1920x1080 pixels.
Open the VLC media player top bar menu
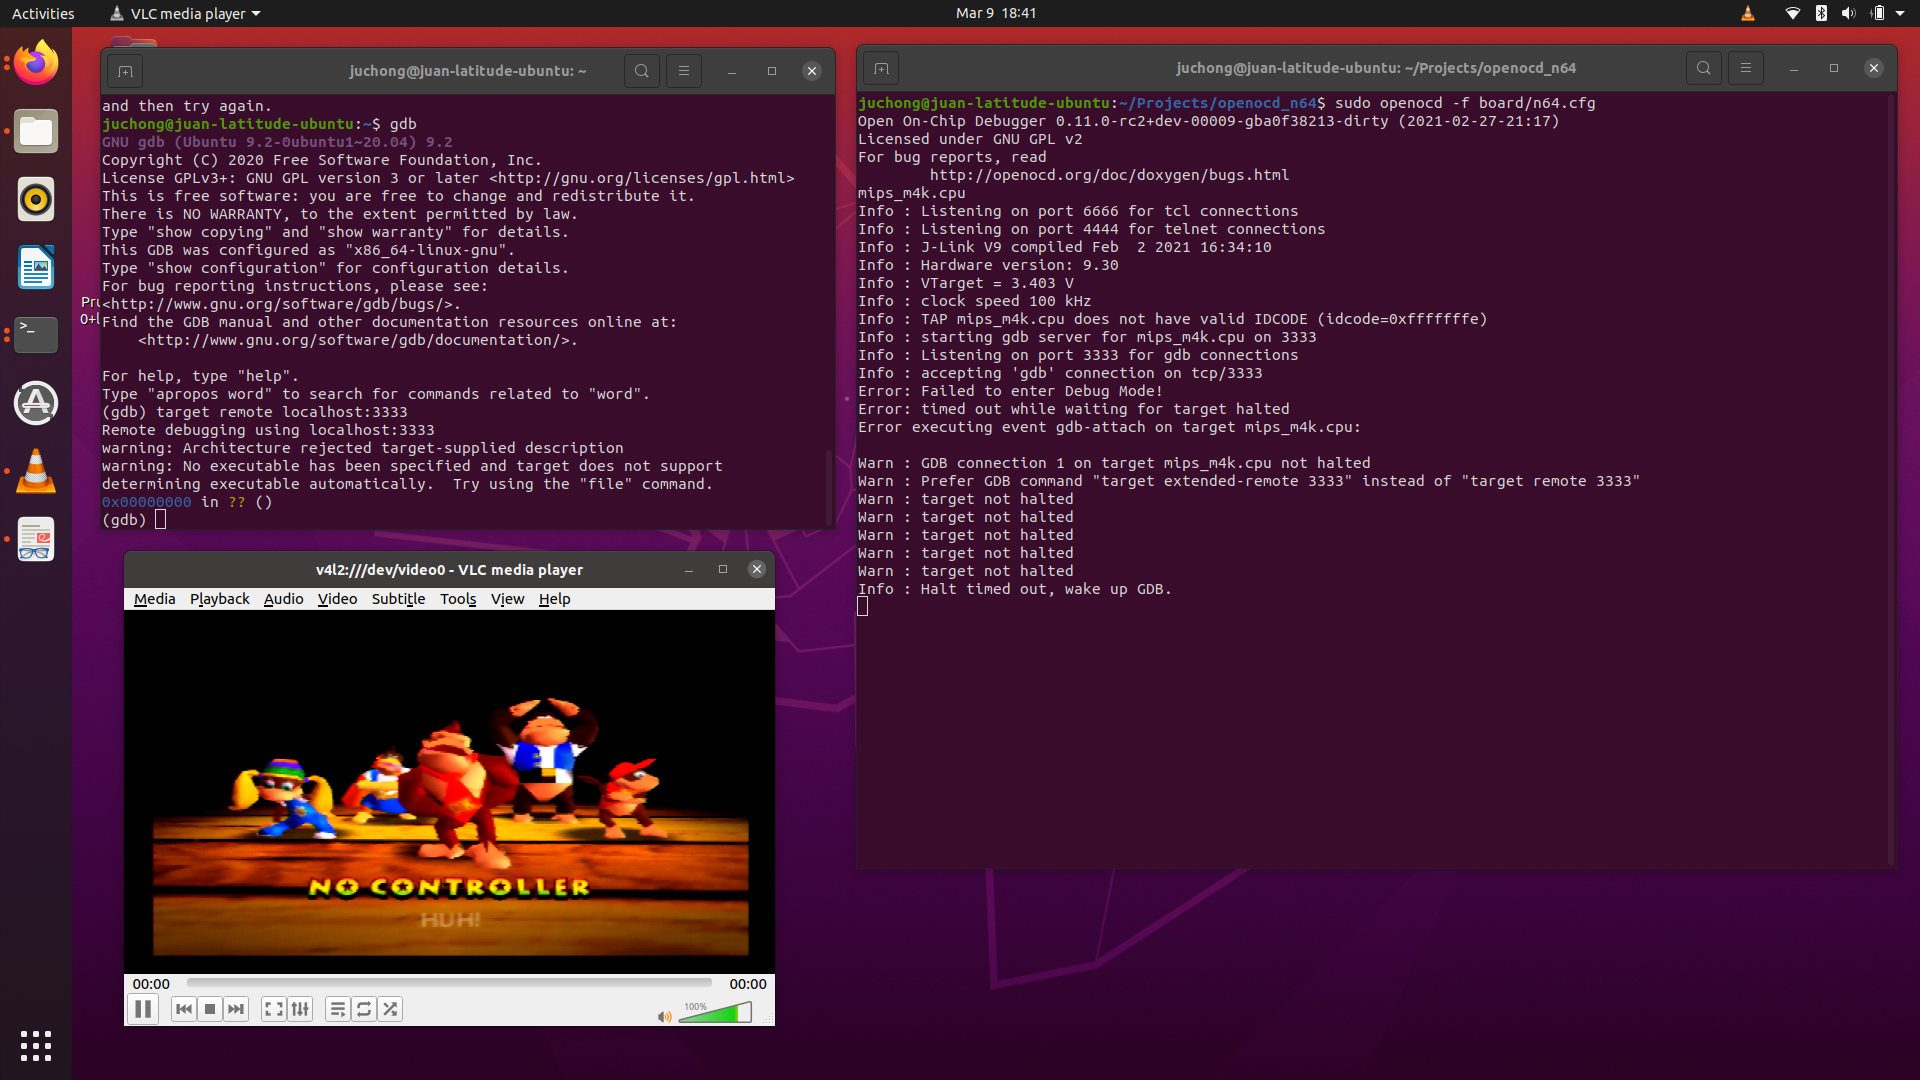coord(184,13)
